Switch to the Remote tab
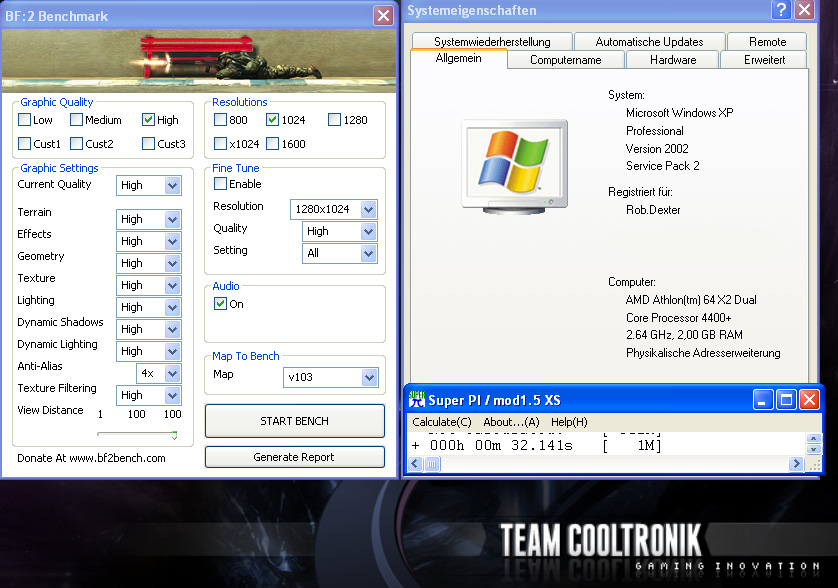This screenshot has width=838, height=588. pyautogui.click(x=767, y=42)
